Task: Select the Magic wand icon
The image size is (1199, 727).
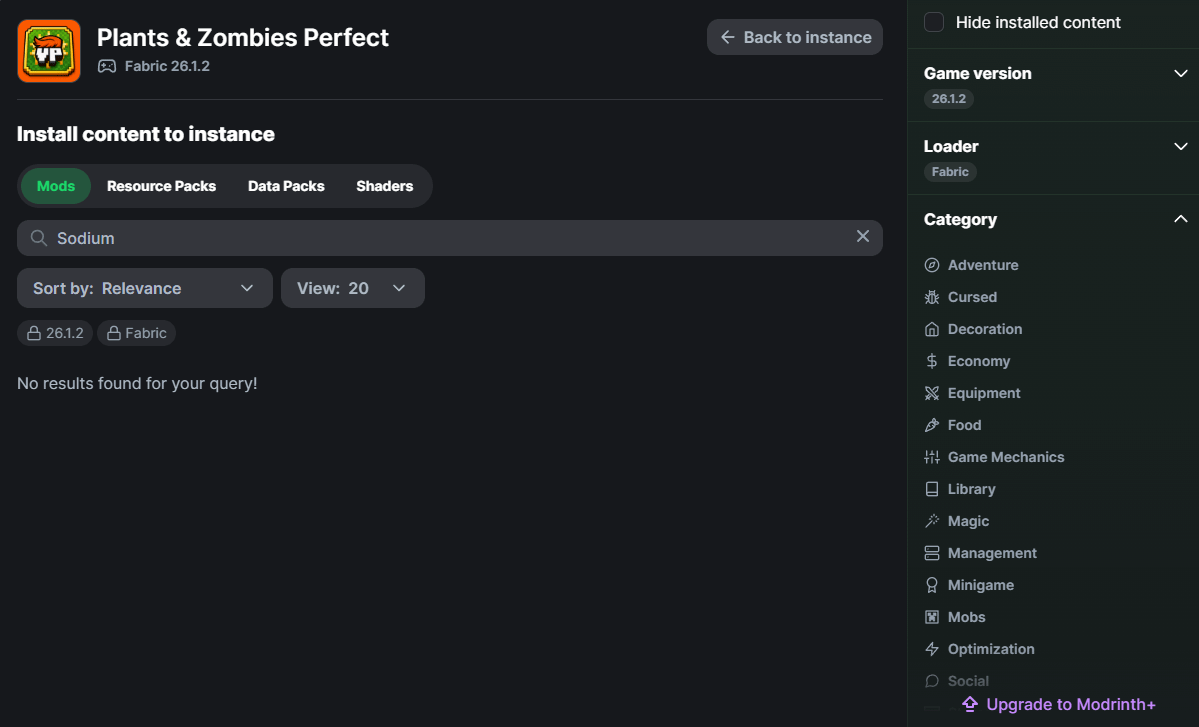Action: click(x=932, y=521)
